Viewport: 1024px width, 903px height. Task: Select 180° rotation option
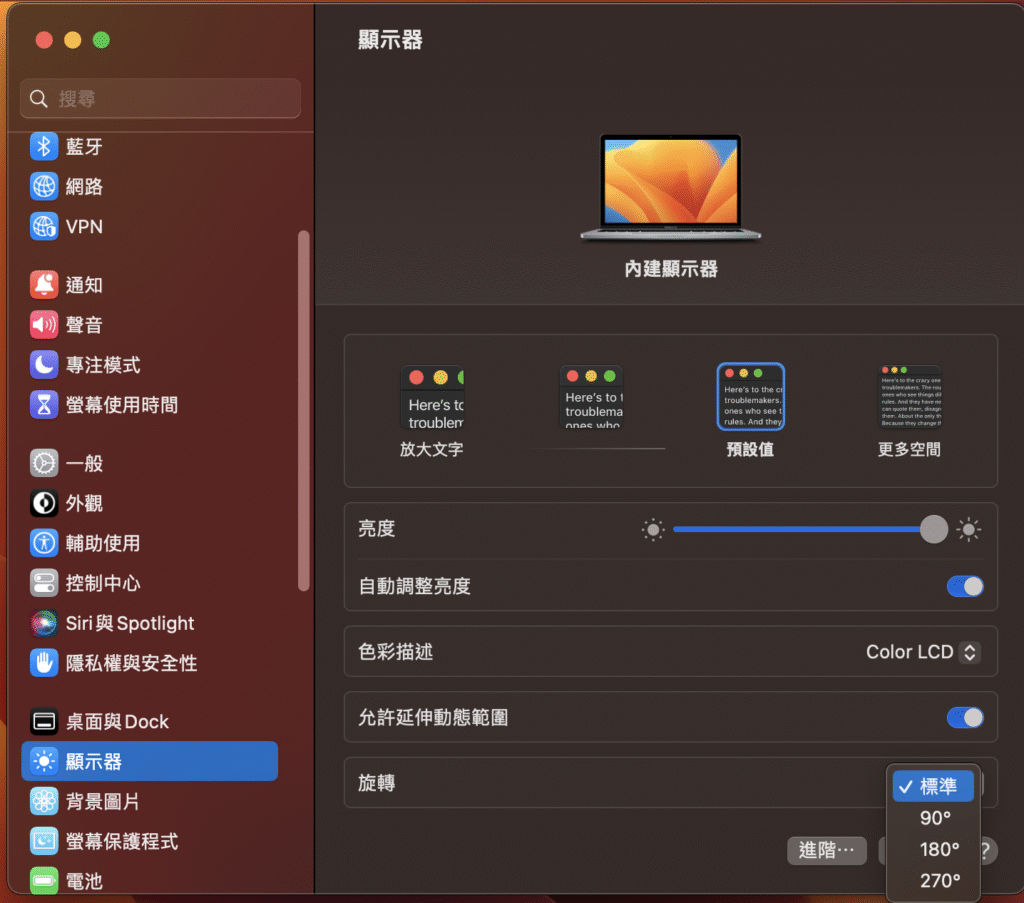click(x=938, y=849)
